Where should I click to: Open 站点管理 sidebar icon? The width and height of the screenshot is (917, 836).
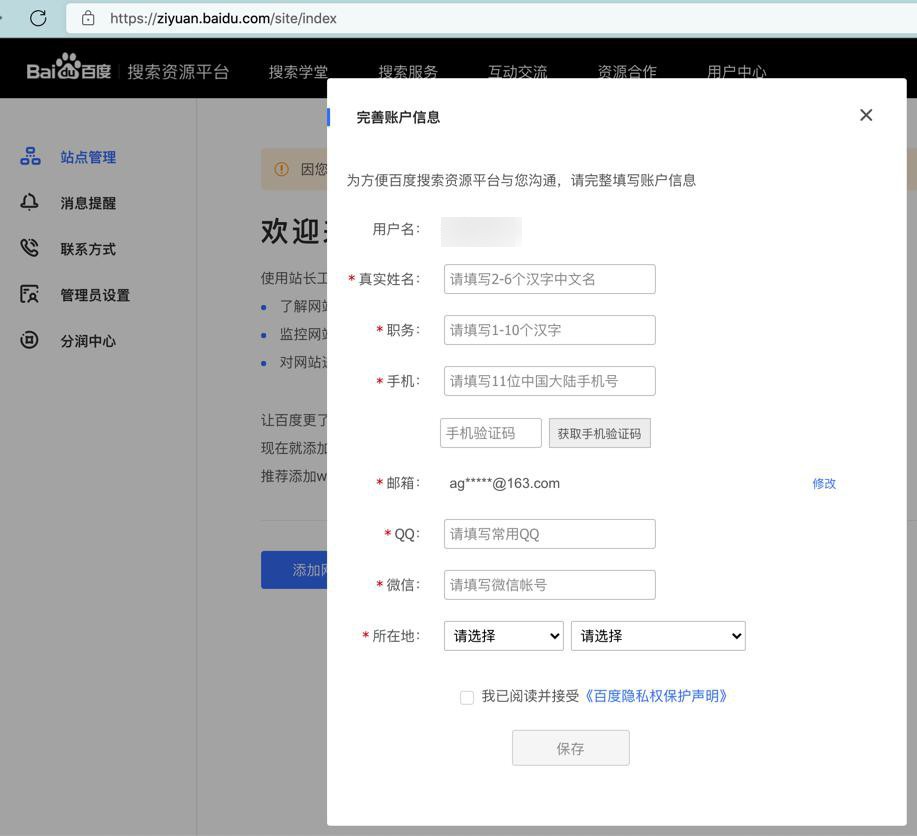(x=30, y=156)
